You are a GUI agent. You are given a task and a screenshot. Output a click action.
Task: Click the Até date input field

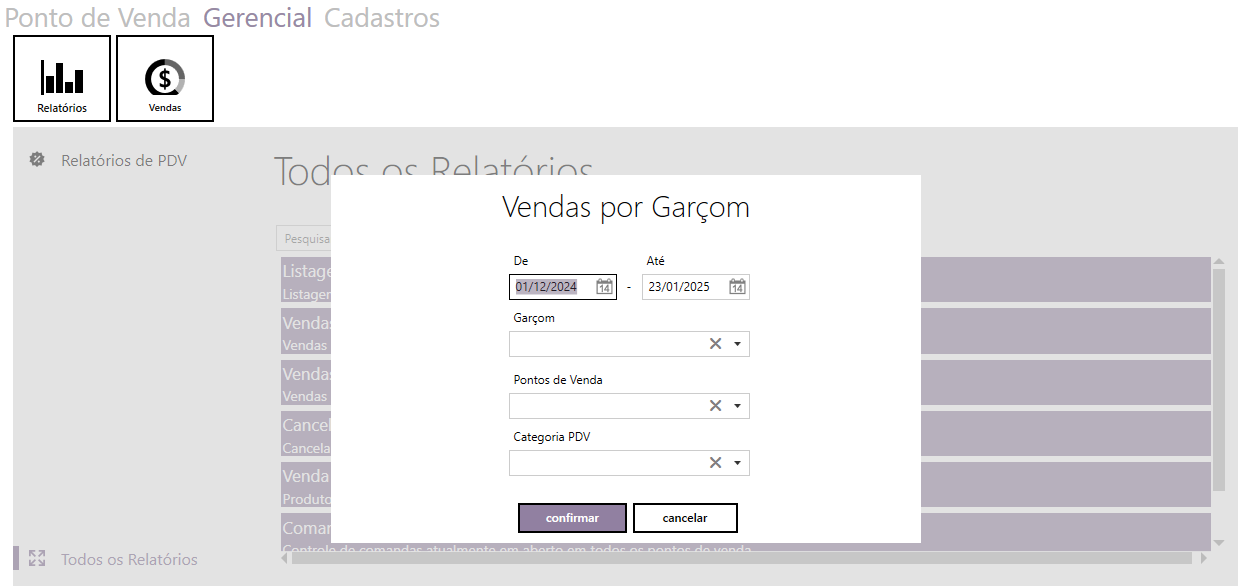point(683,287)
